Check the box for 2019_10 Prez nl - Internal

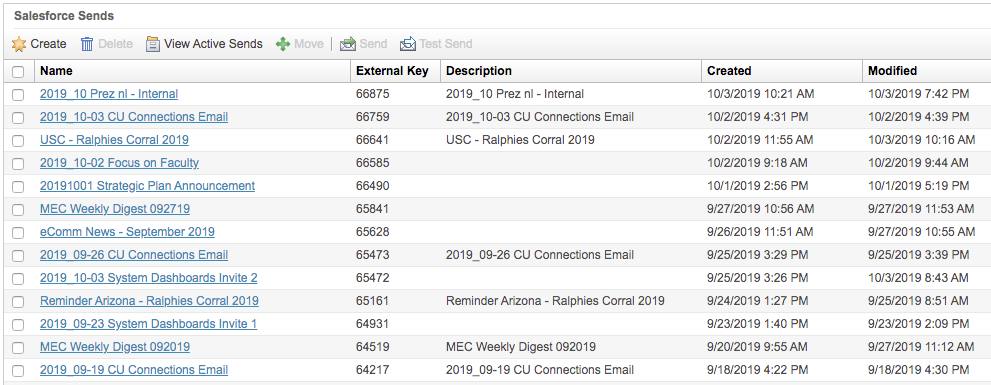click(18, 95)
